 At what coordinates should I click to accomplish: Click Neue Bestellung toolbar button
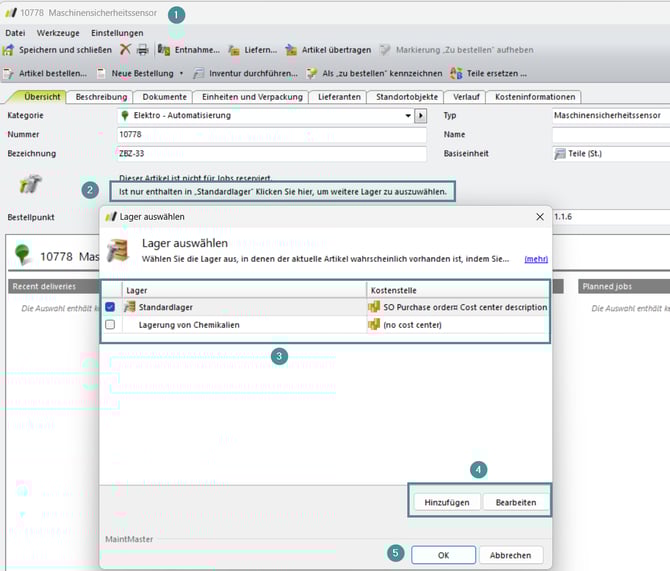pos(136,74)
